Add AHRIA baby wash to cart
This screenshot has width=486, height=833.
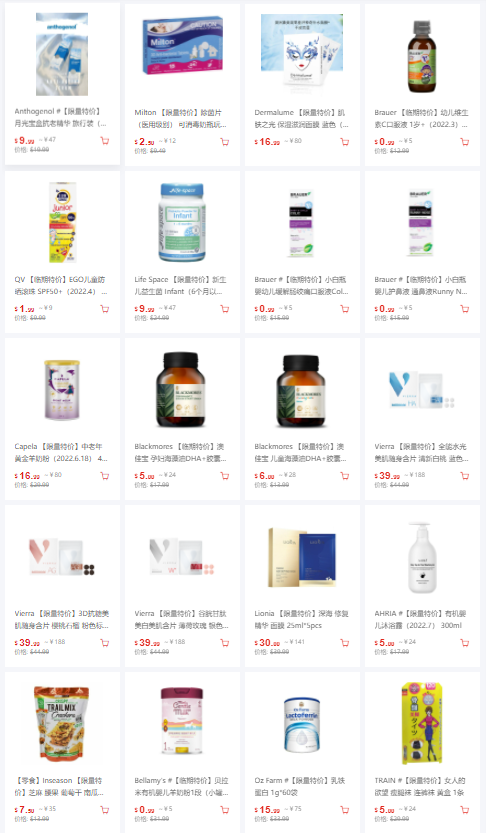[x=465, y=643]
